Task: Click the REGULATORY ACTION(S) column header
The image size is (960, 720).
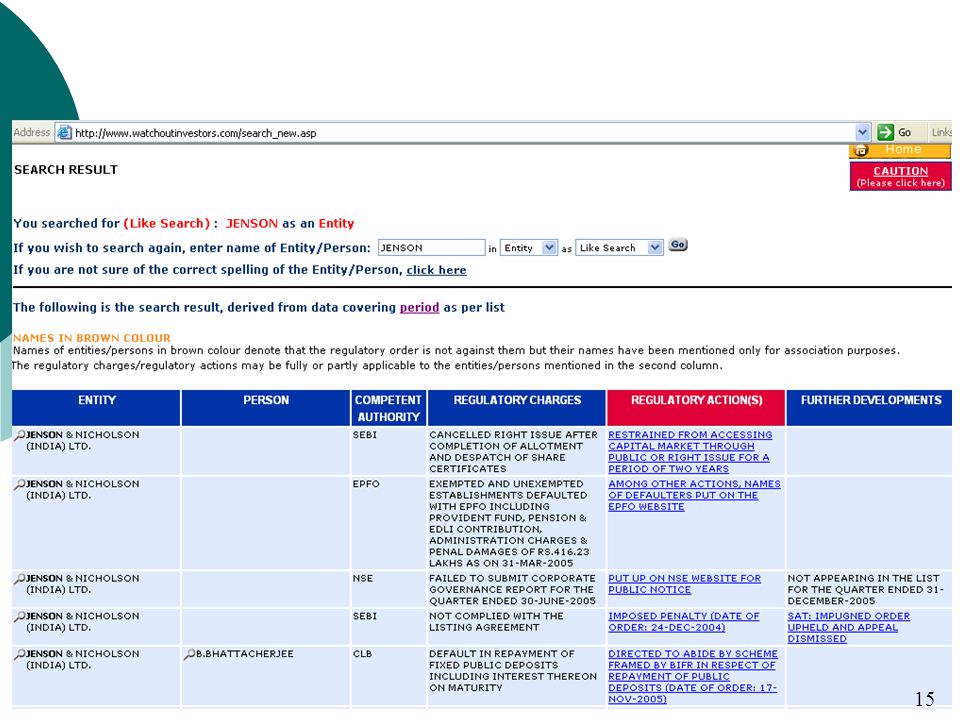Action: 696,408
